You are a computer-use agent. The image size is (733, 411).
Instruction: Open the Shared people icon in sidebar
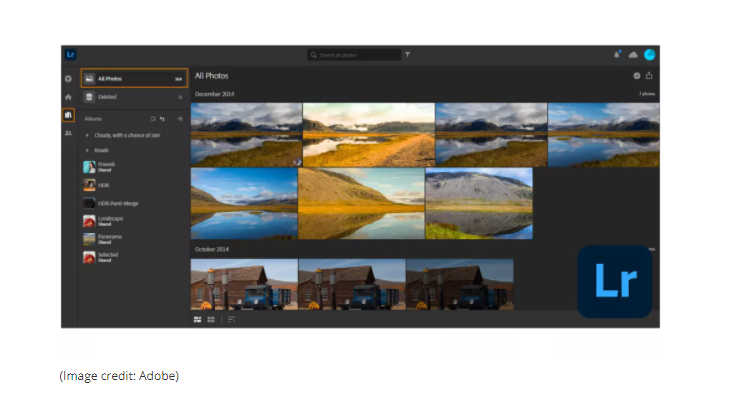(68, 132)
